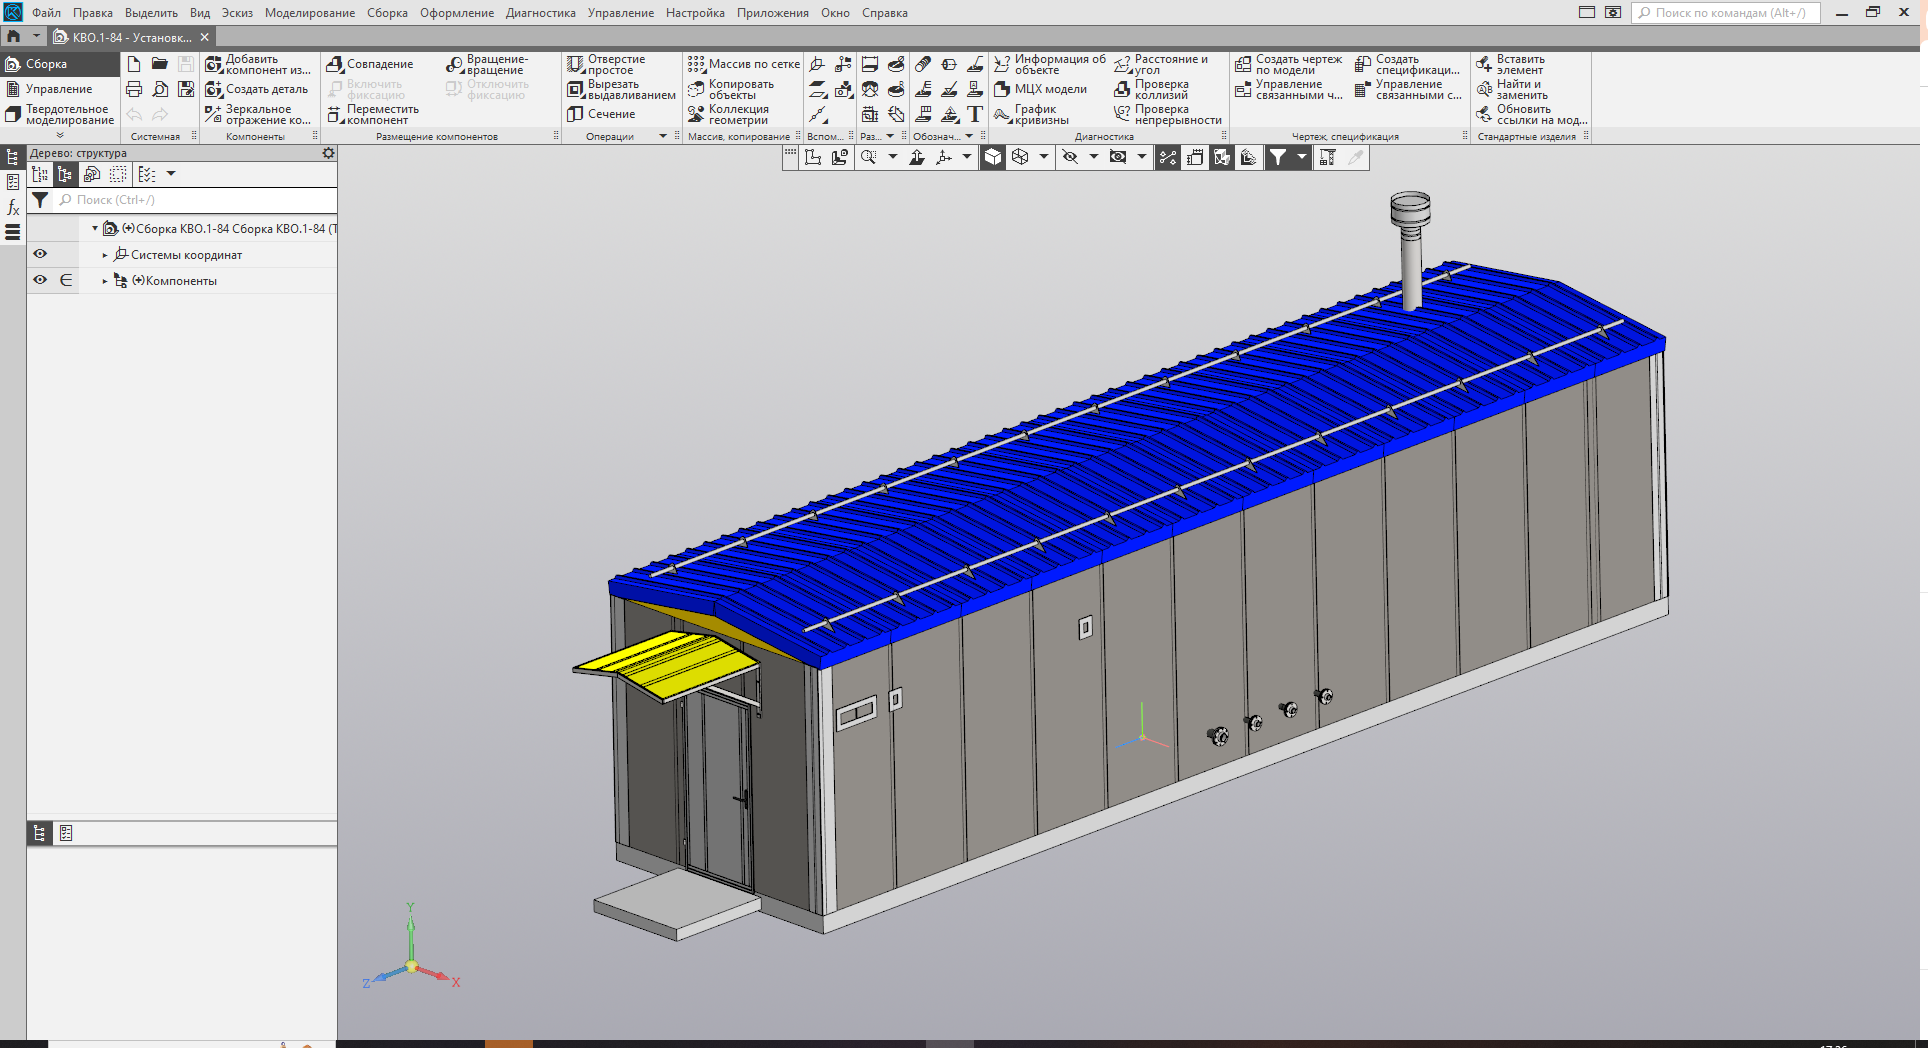Click Create drawing from model button
This screenshot has width=1928, height=1048.
[x=1243, y=65]
